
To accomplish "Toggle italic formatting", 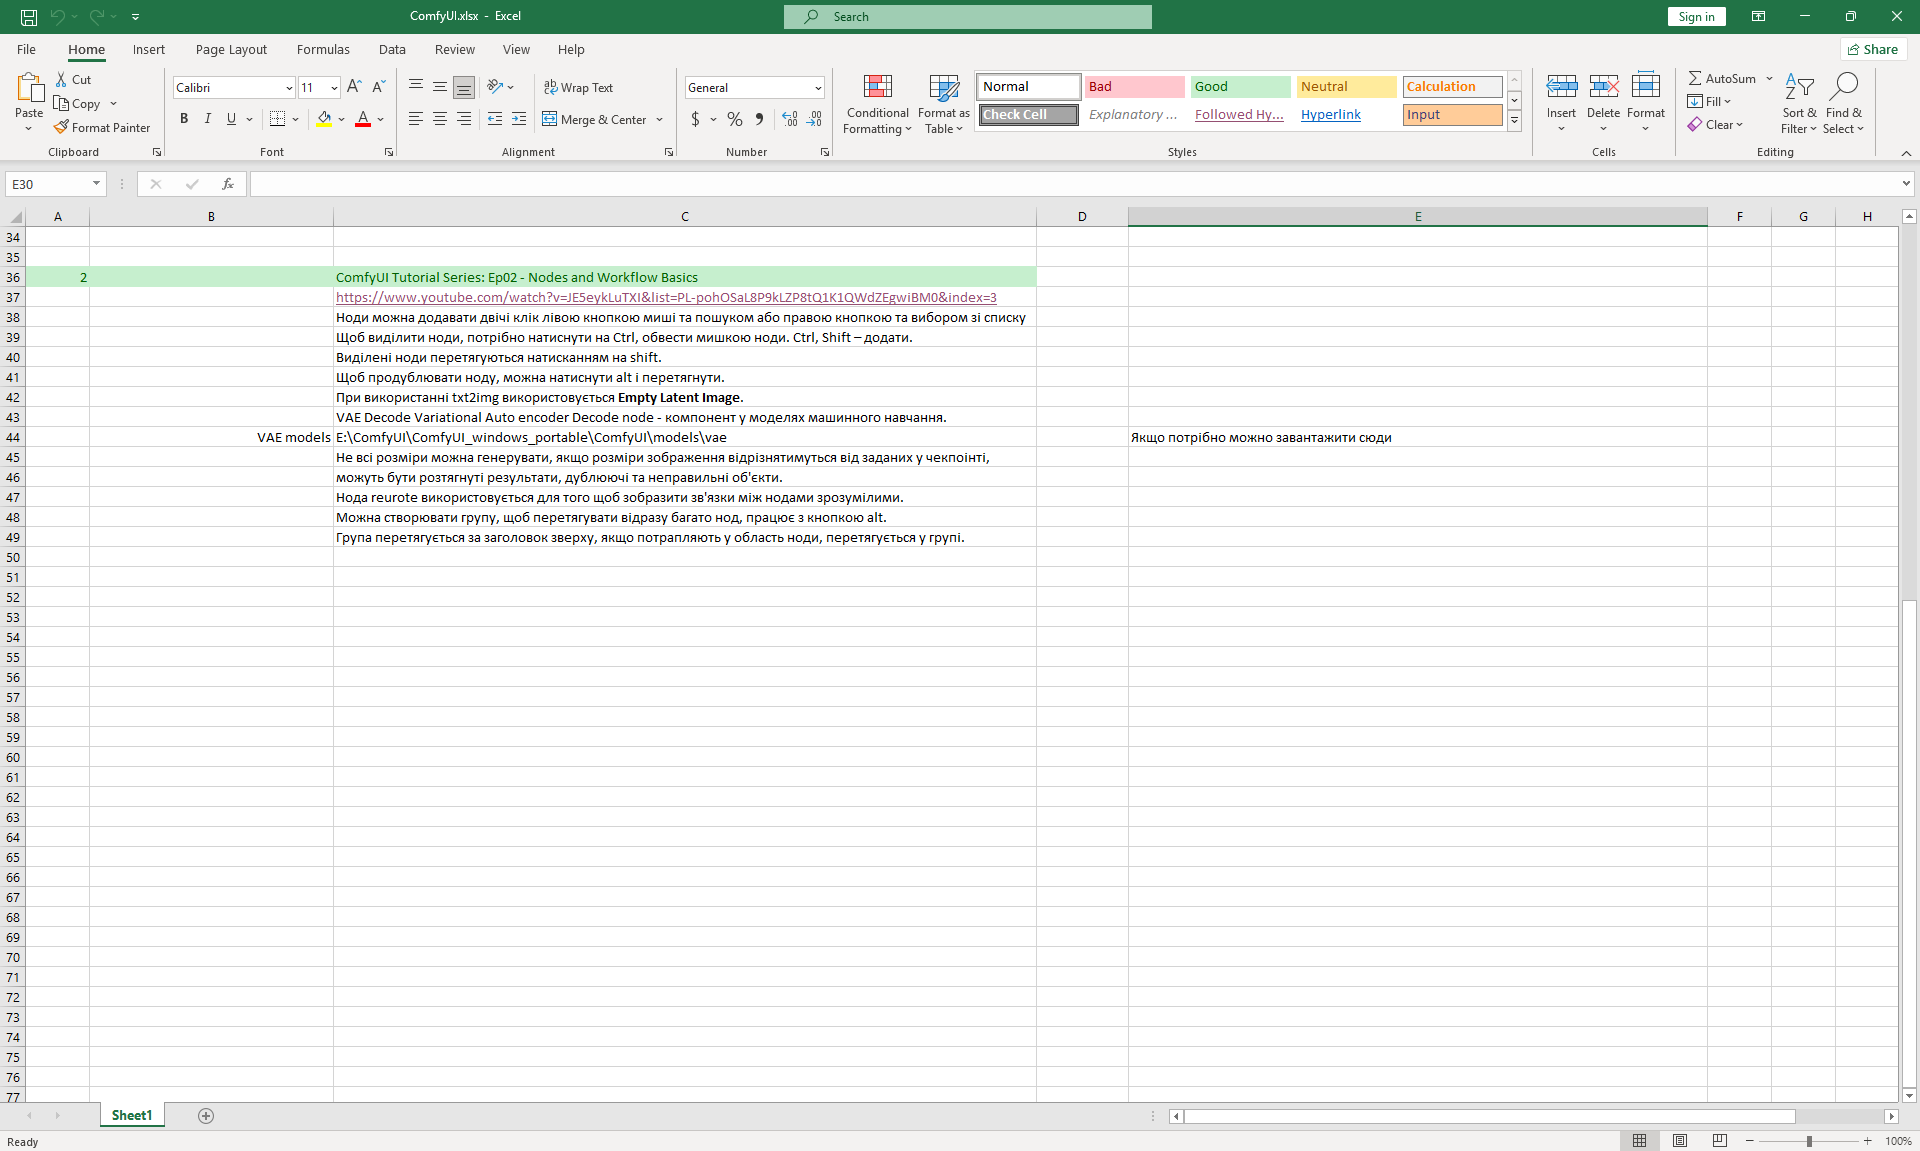I will click(x=207, y=119).
